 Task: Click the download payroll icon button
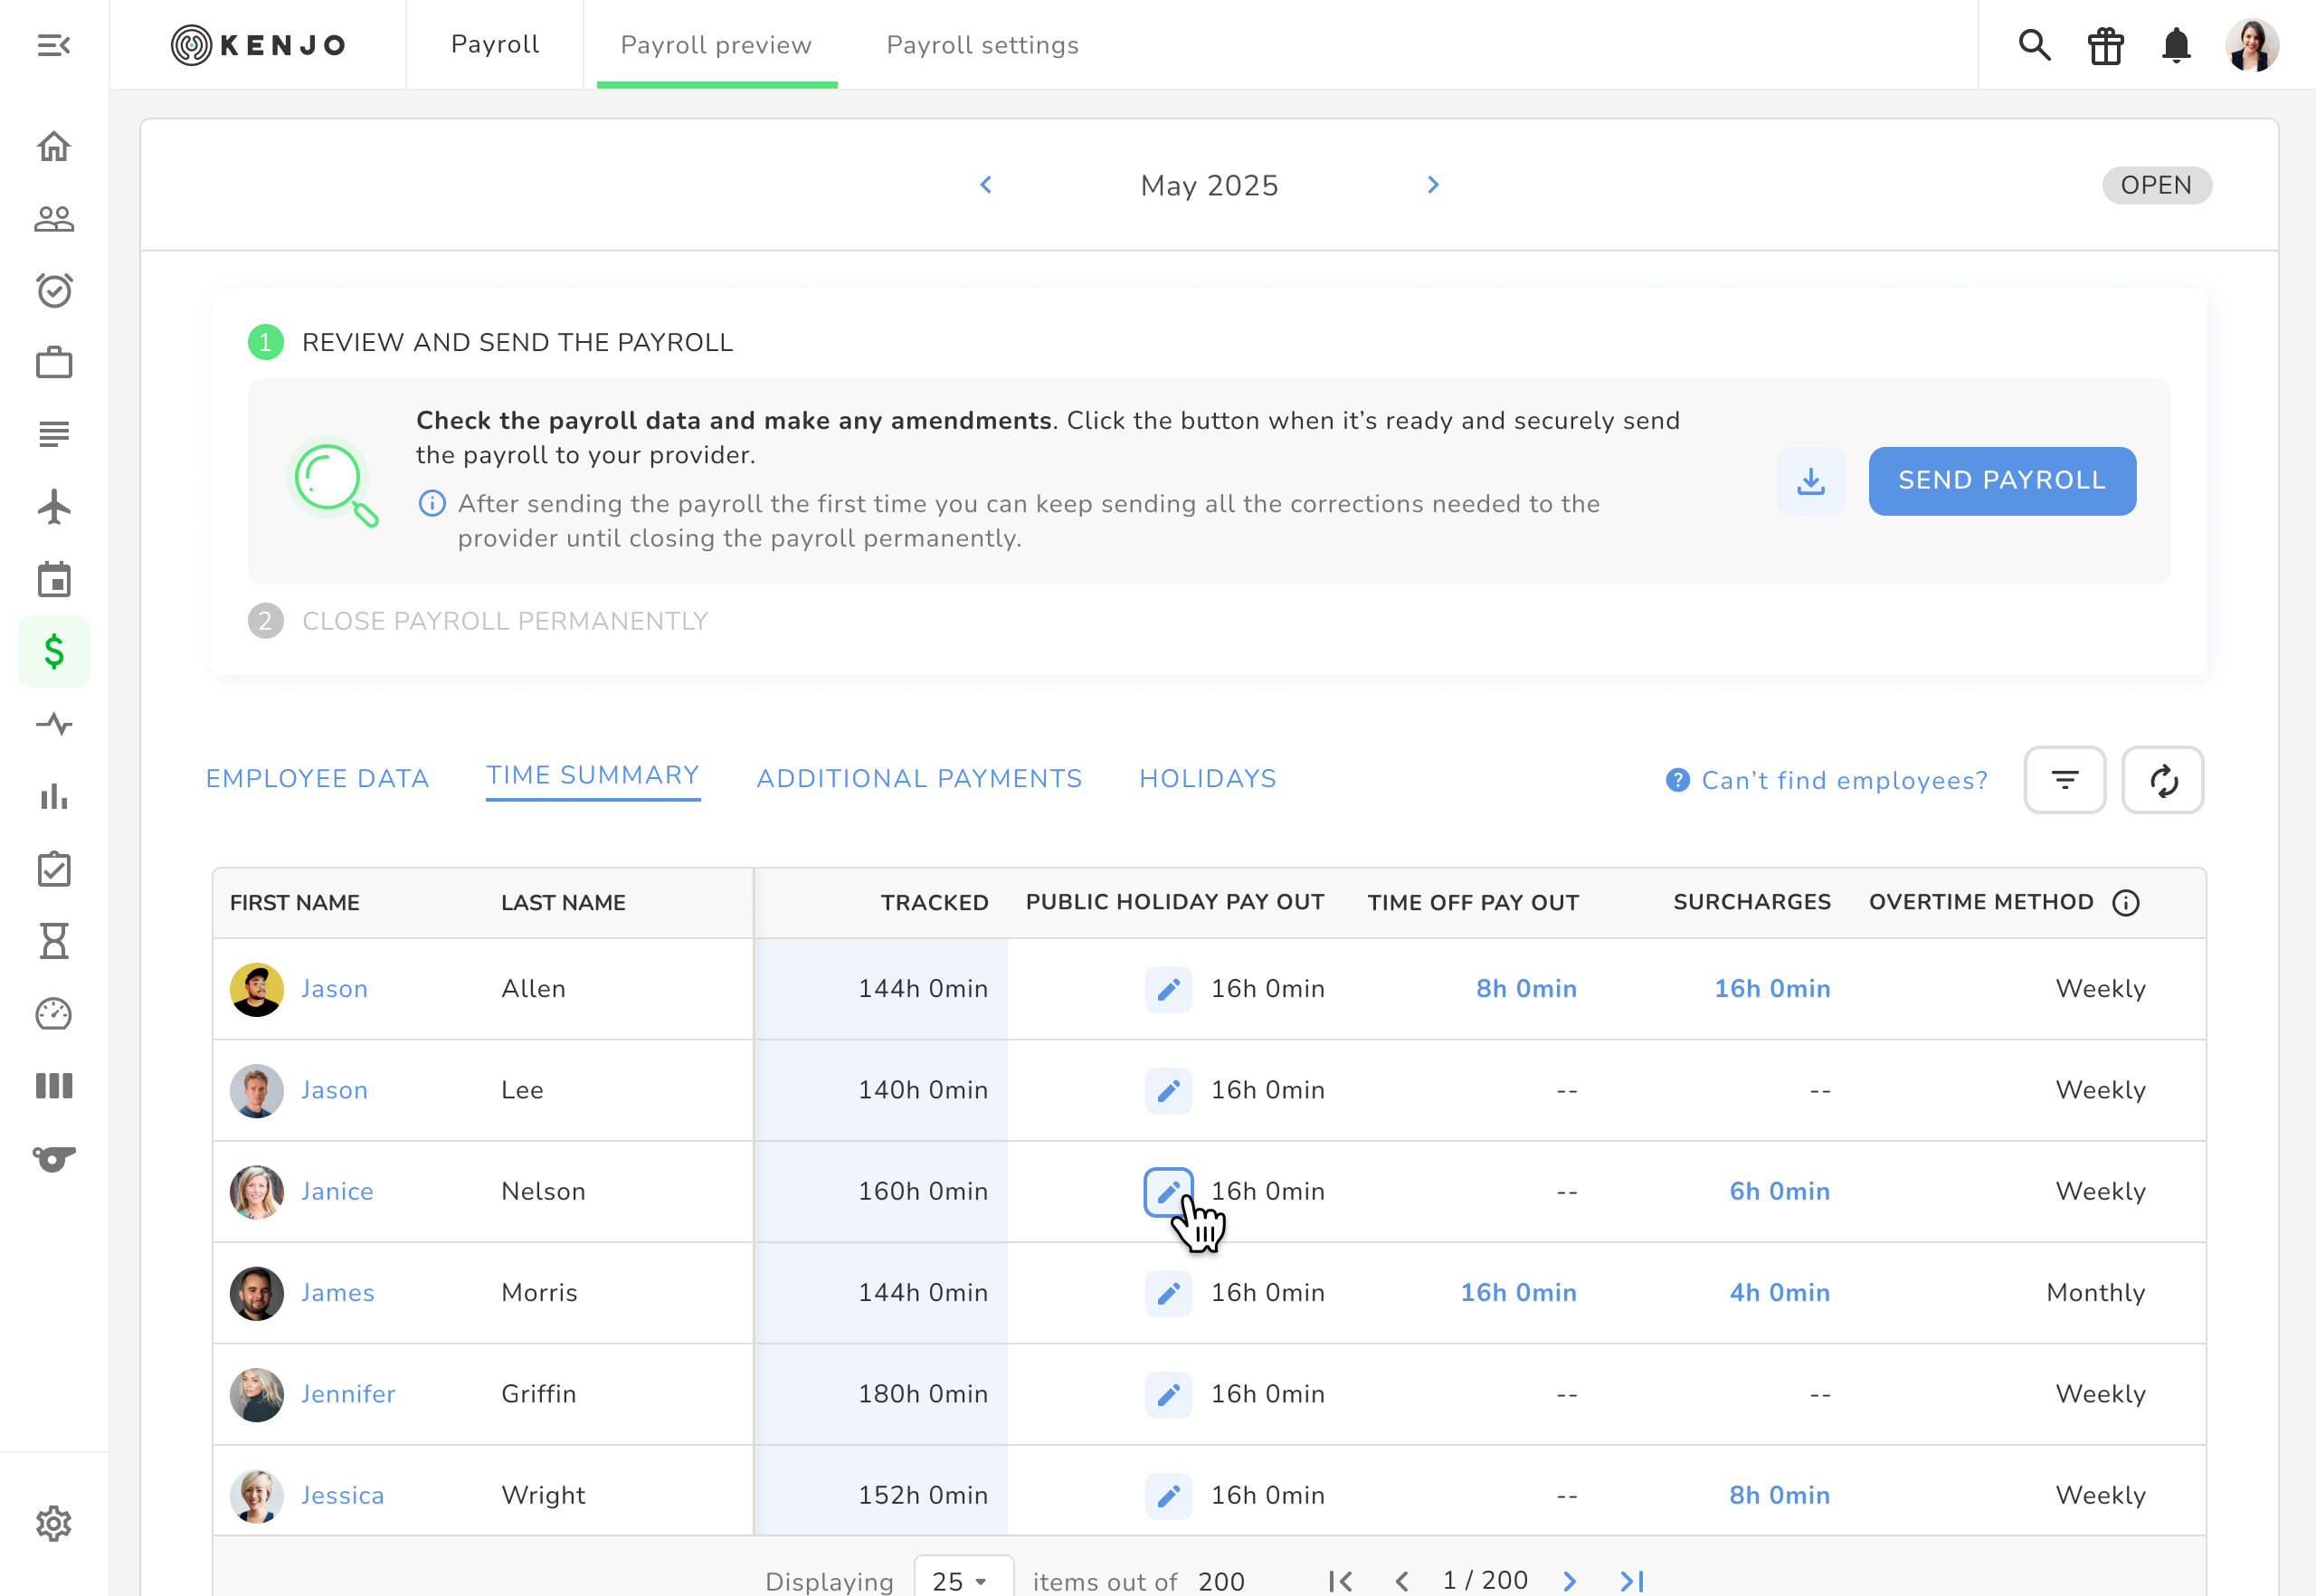(x=1810, y=481)
